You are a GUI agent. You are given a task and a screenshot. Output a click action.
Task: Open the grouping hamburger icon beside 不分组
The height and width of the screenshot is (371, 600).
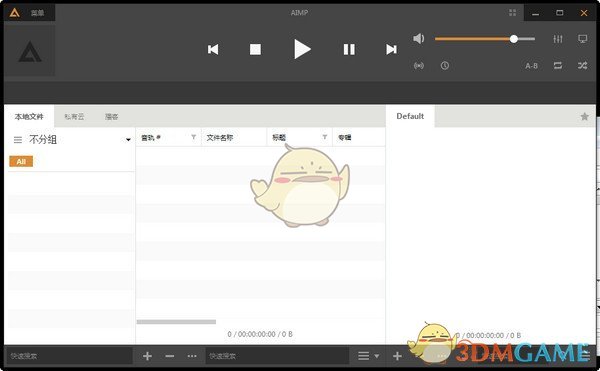18,140
